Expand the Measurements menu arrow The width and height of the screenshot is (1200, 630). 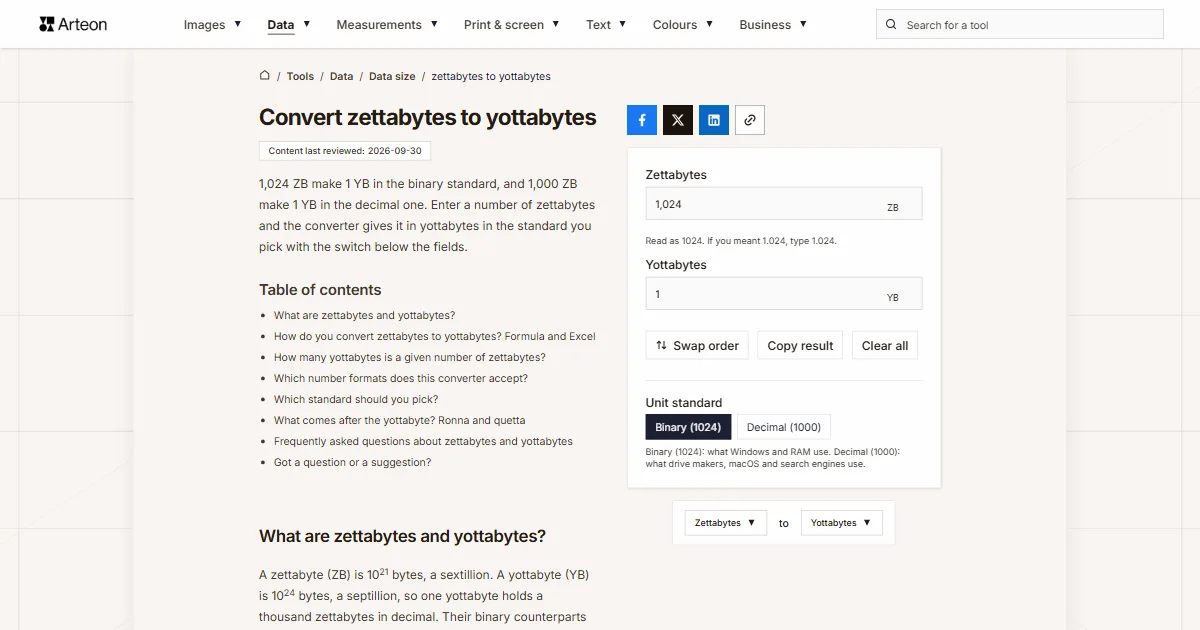point(434,24)
